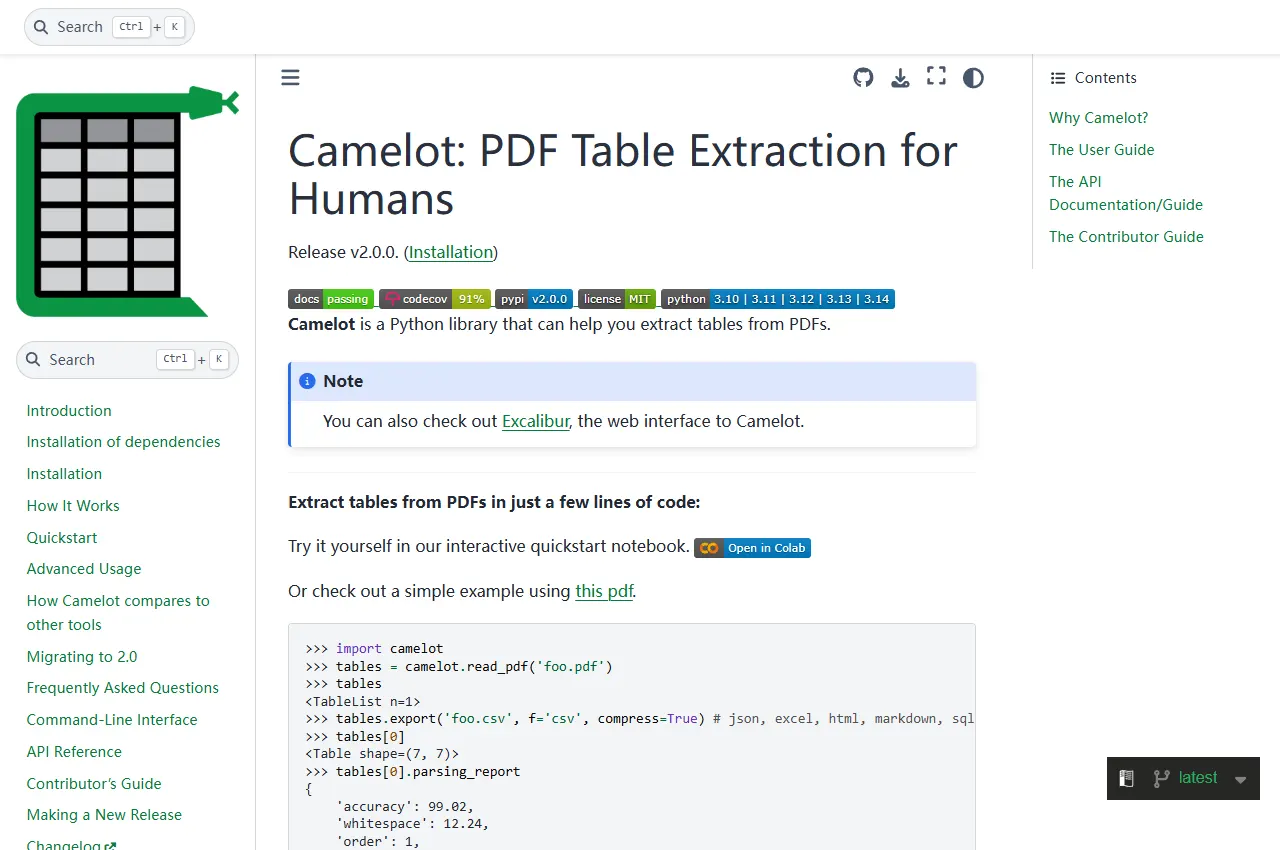Open Migrating to 2.0 page

pyautogui.click(x=82, y=657)
